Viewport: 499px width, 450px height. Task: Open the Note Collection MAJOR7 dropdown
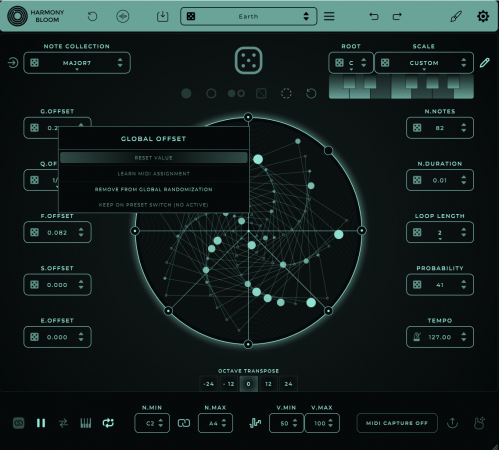point(77,63)
